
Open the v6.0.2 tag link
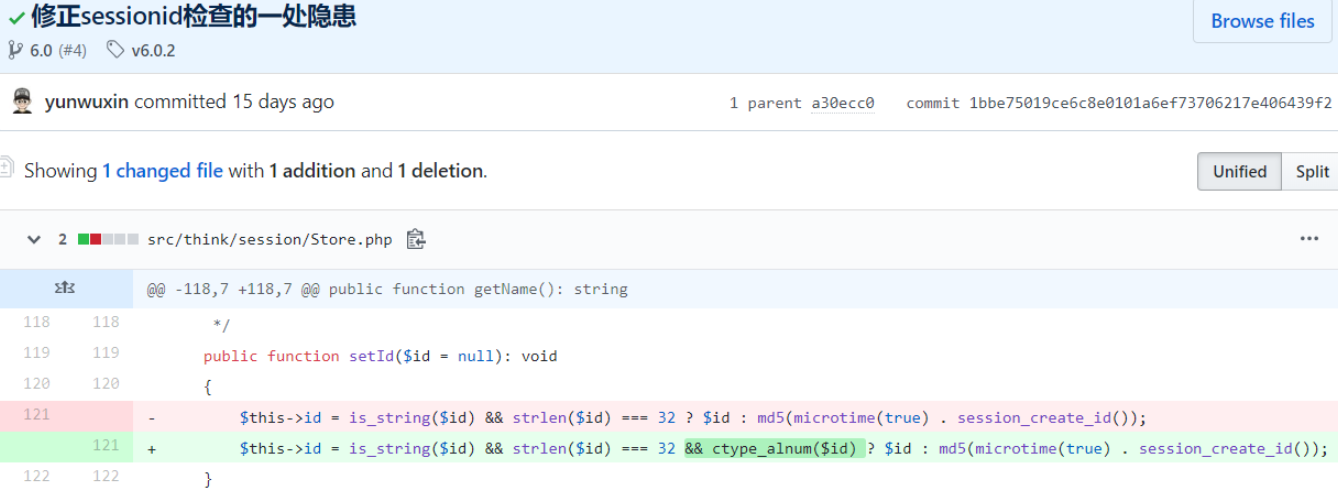(x=153, y=50)
